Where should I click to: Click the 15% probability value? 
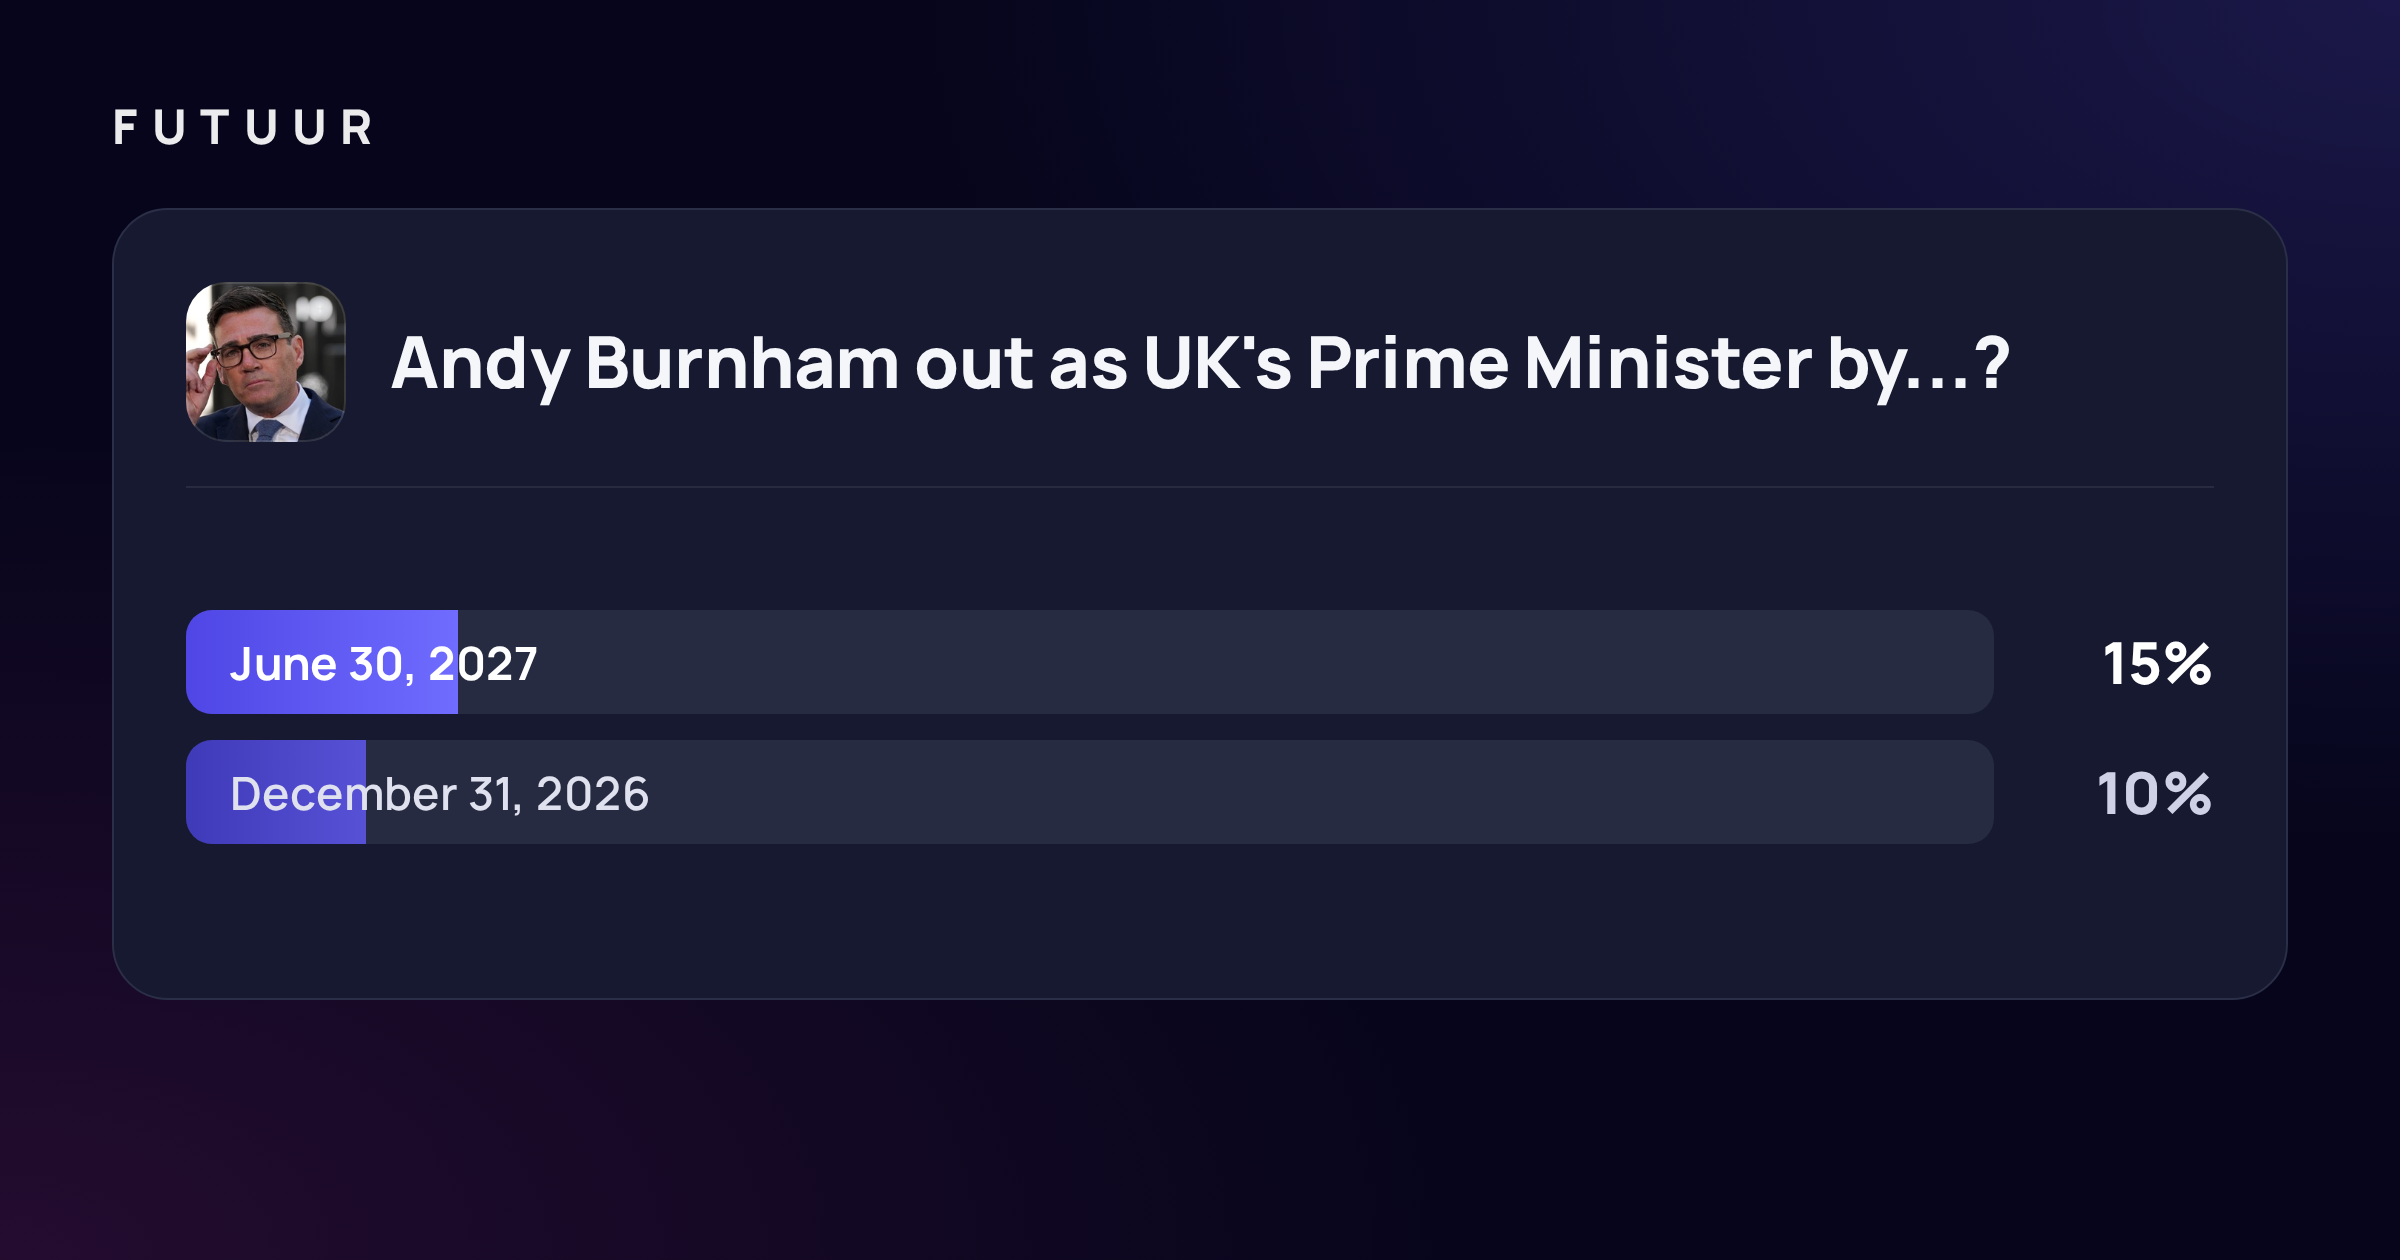(x=2157, y=664)
